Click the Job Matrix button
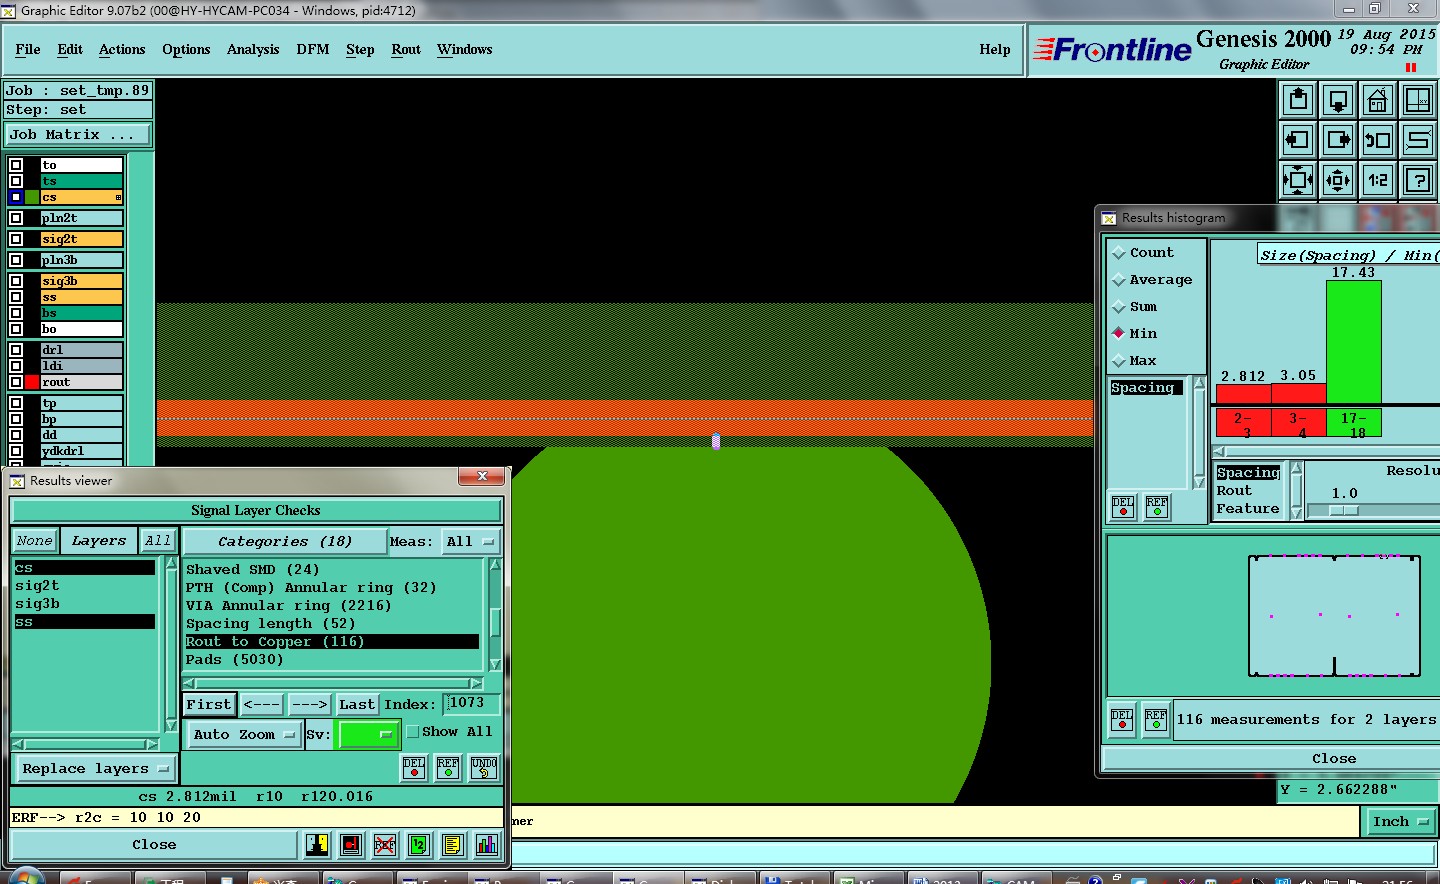The image size is (1440, 884). tap(78, 135)
